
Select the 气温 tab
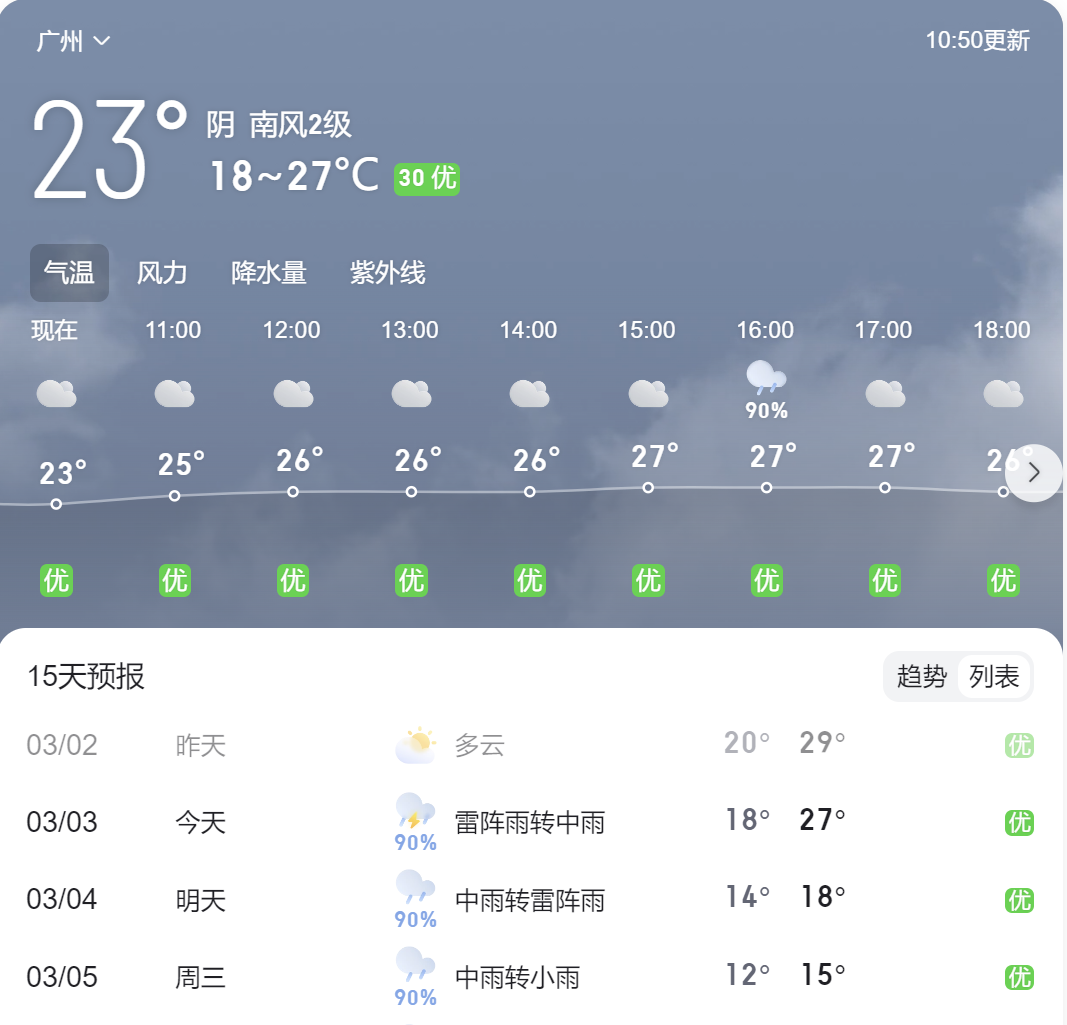(x=69, y=273)
